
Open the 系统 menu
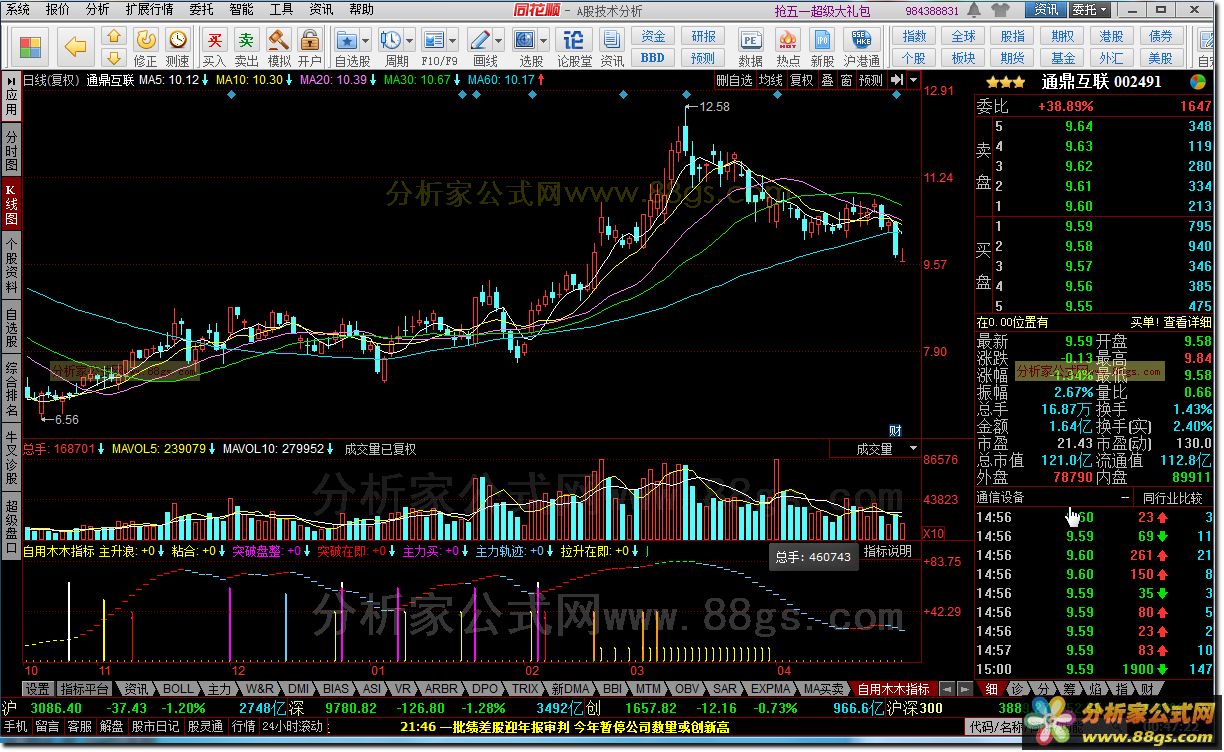pos(18,9)
